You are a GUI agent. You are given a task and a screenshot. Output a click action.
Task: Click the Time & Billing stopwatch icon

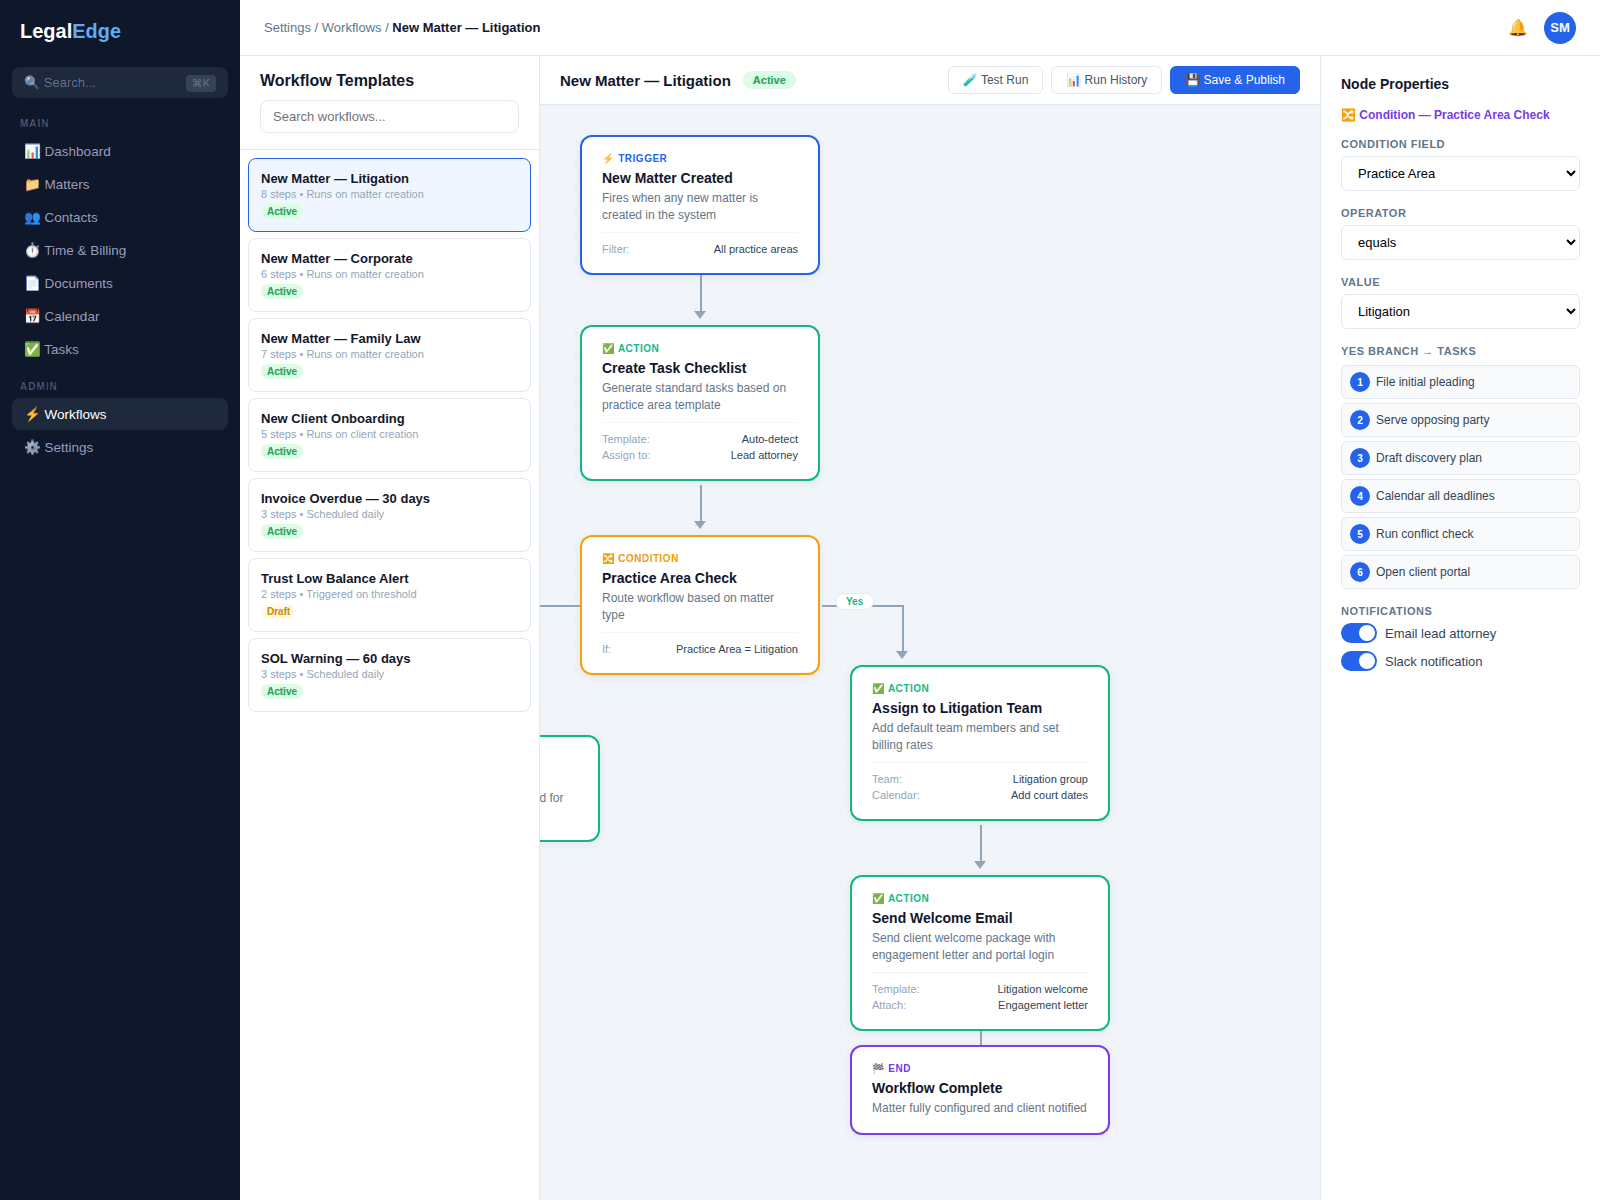[x=32, y=251]
